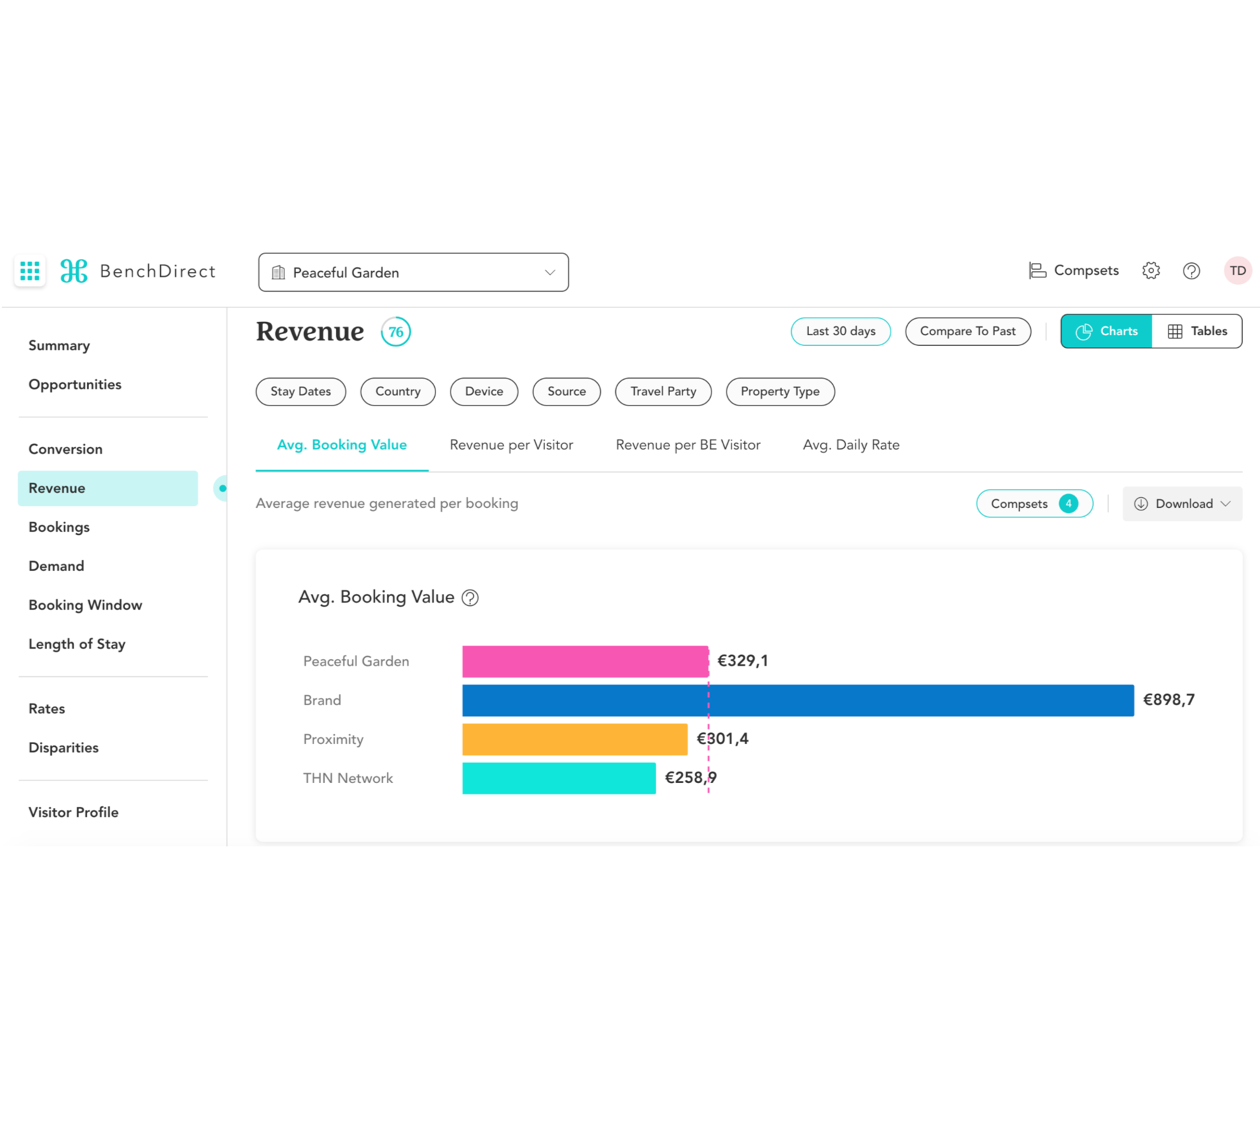Viewport: 1260px width, 1125px height.
Task: Click the Compsets icon in top bar
Action: pos(1037,271)
